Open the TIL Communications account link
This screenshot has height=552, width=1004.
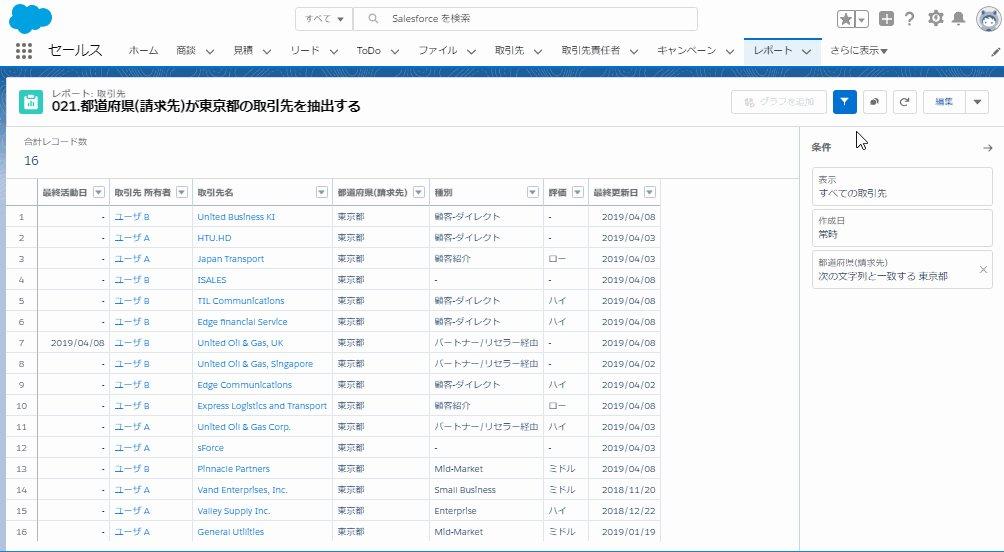tap(241, 301)
